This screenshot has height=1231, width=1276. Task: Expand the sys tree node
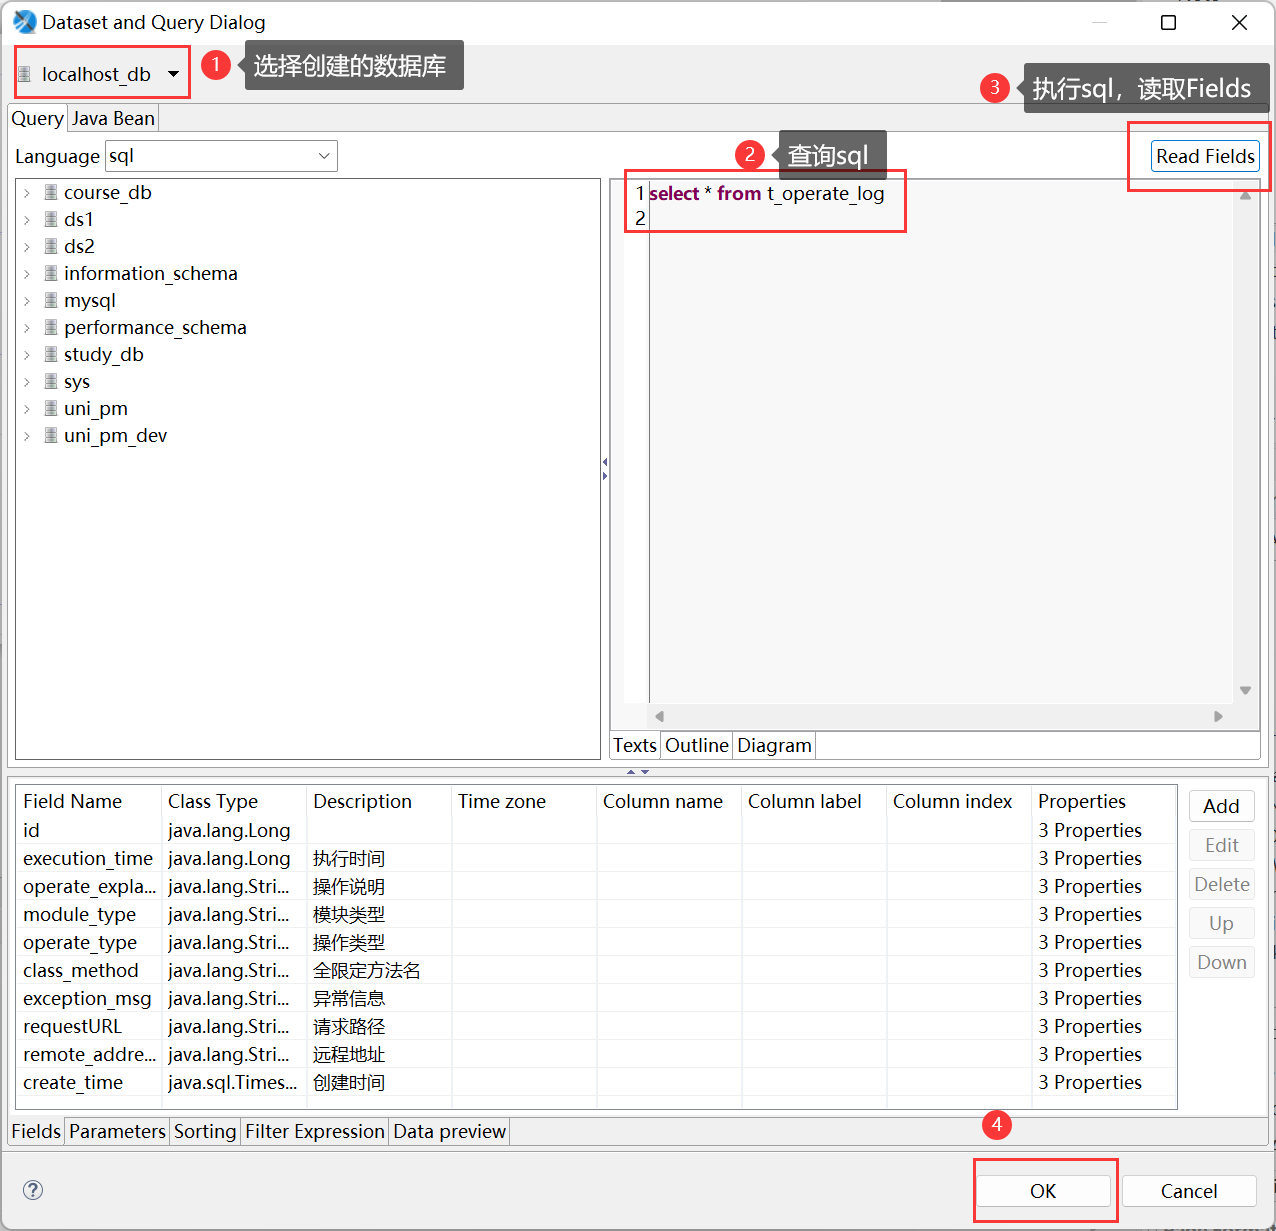27,382
